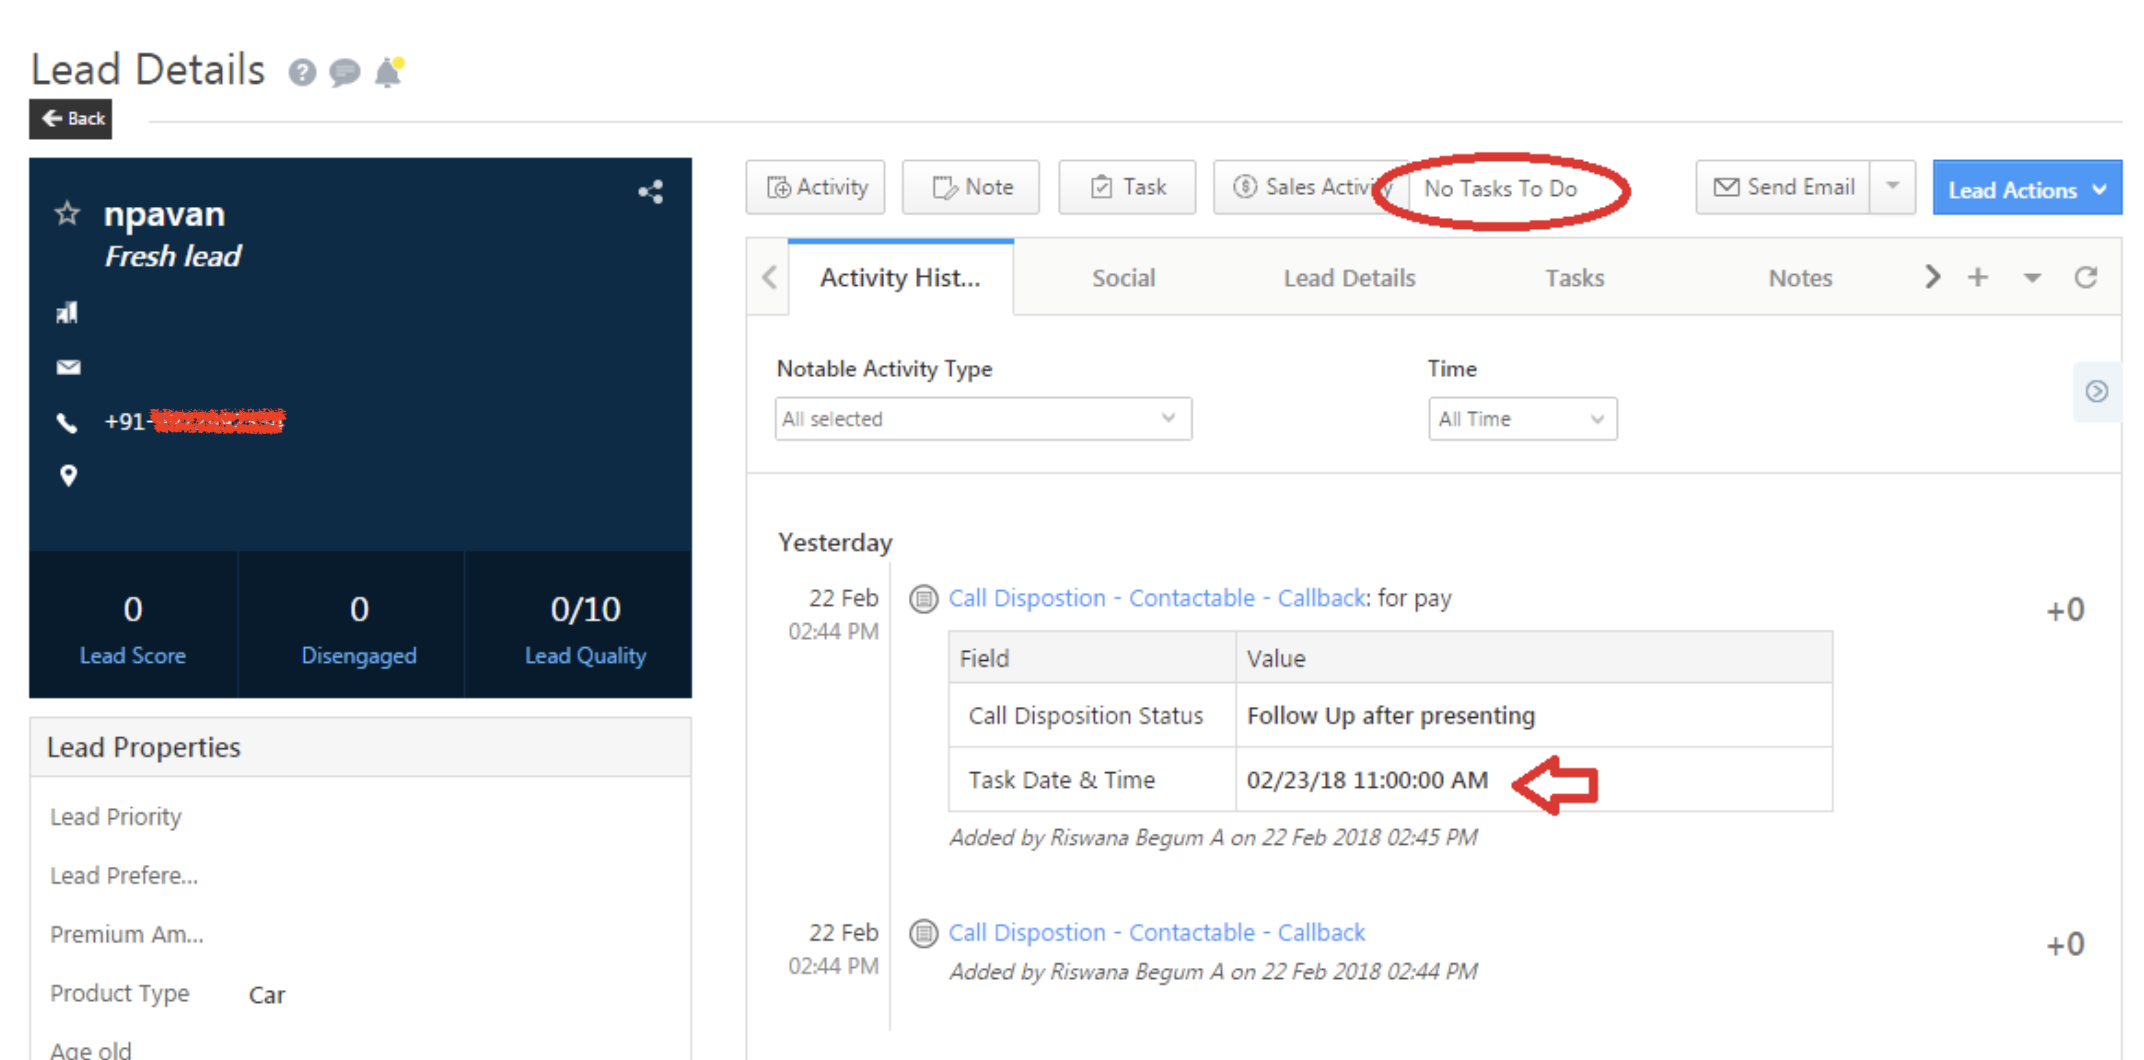Screen dimensions: 2144x1060
Task: Click the No Tasks To Do label
Action: click(x=1500, y=189)
